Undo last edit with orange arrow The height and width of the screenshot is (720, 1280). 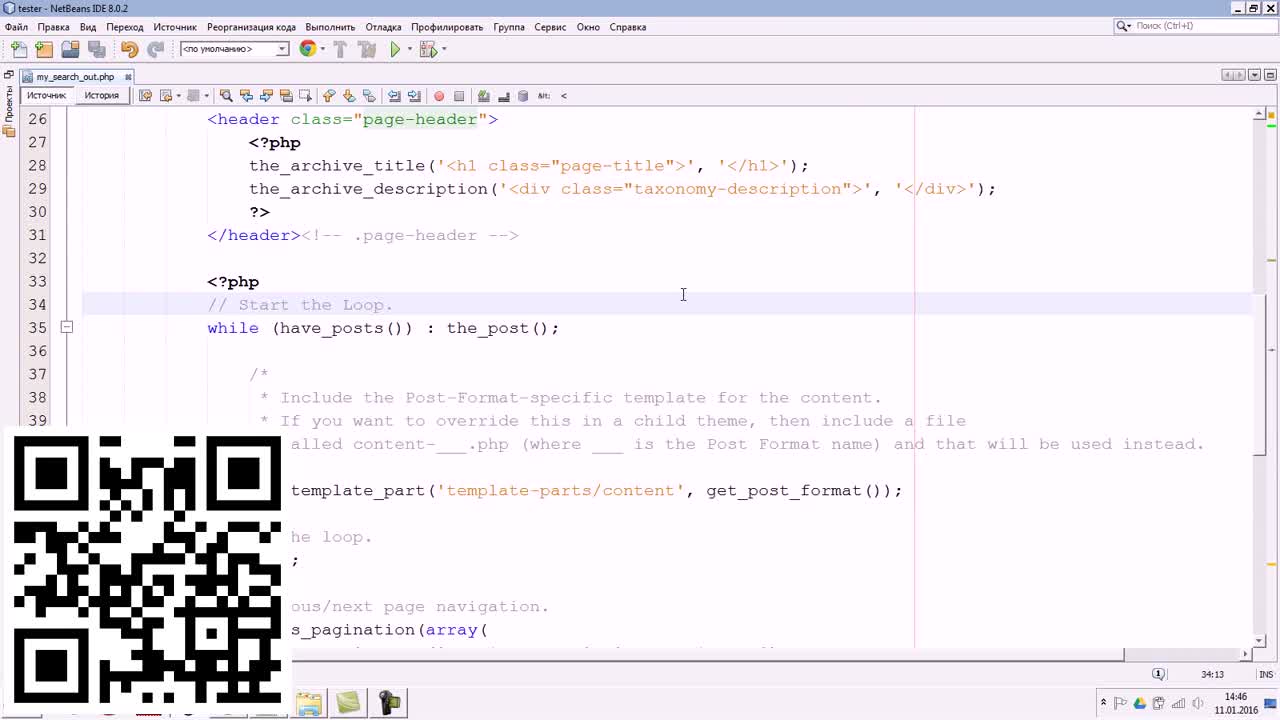[x=129, y=49]
